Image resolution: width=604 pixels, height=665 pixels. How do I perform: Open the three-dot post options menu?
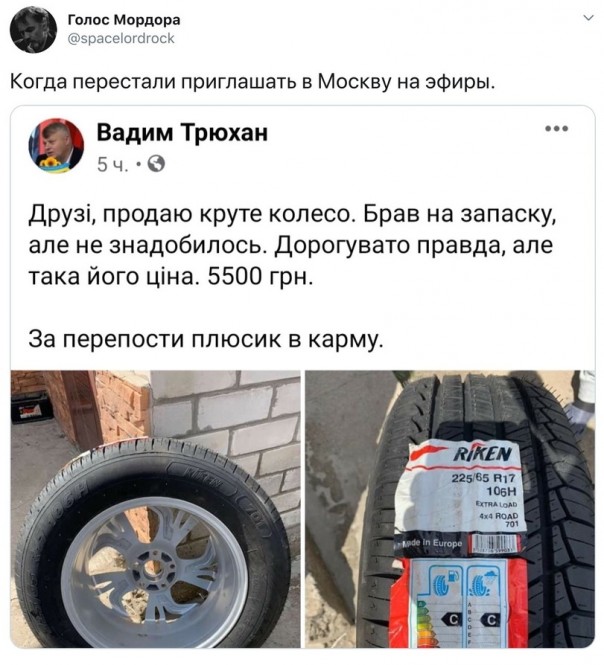tap(556, 129)
